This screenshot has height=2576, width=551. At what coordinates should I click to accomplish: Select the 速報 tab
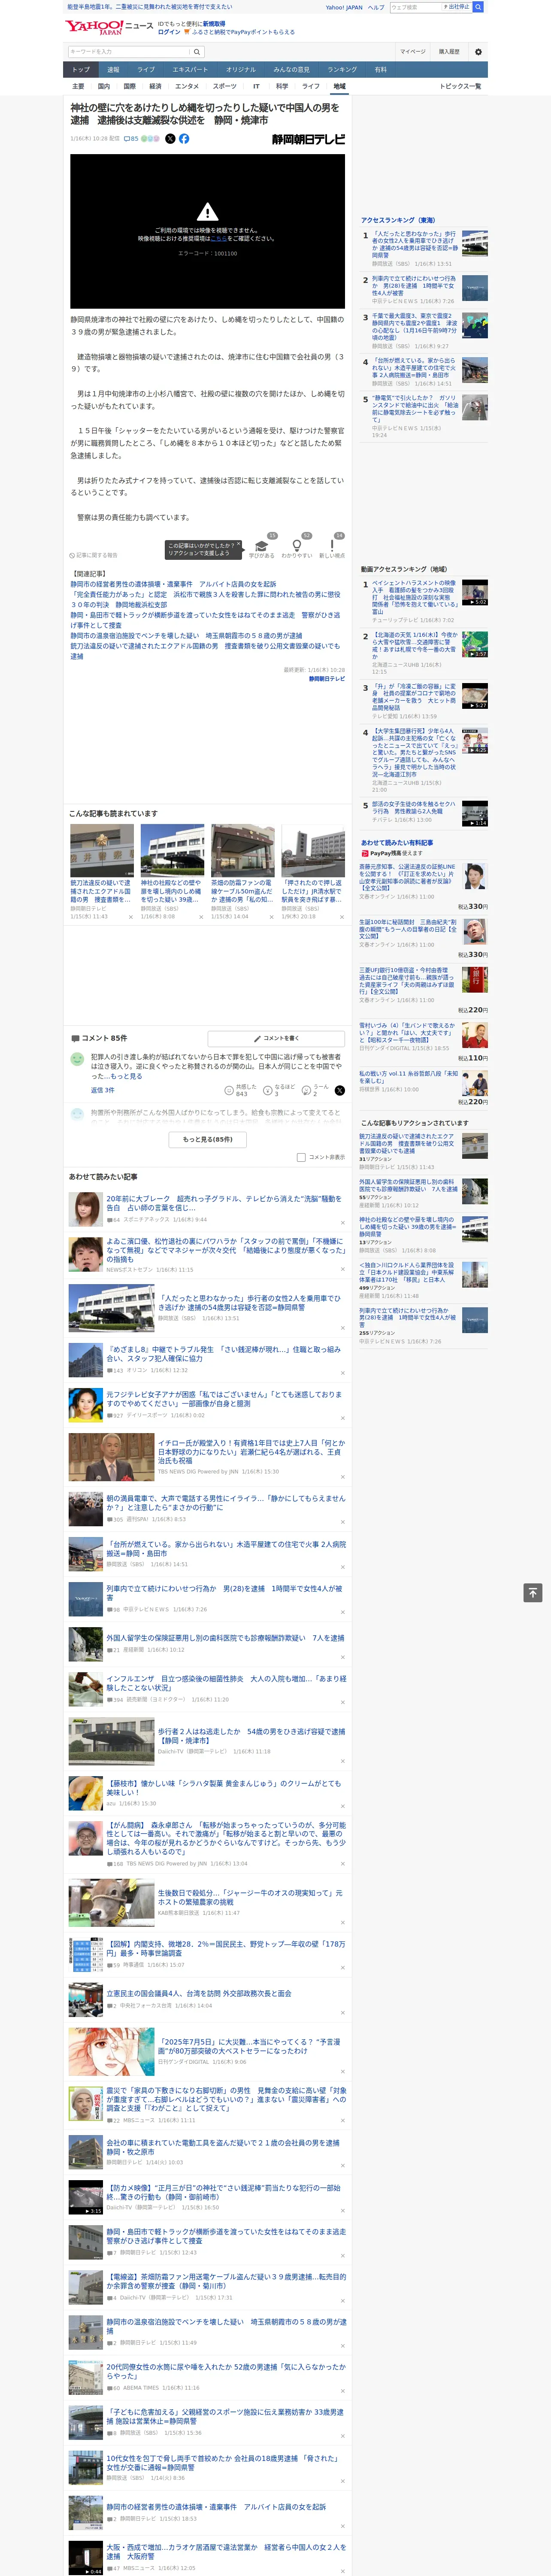point(113,70)
